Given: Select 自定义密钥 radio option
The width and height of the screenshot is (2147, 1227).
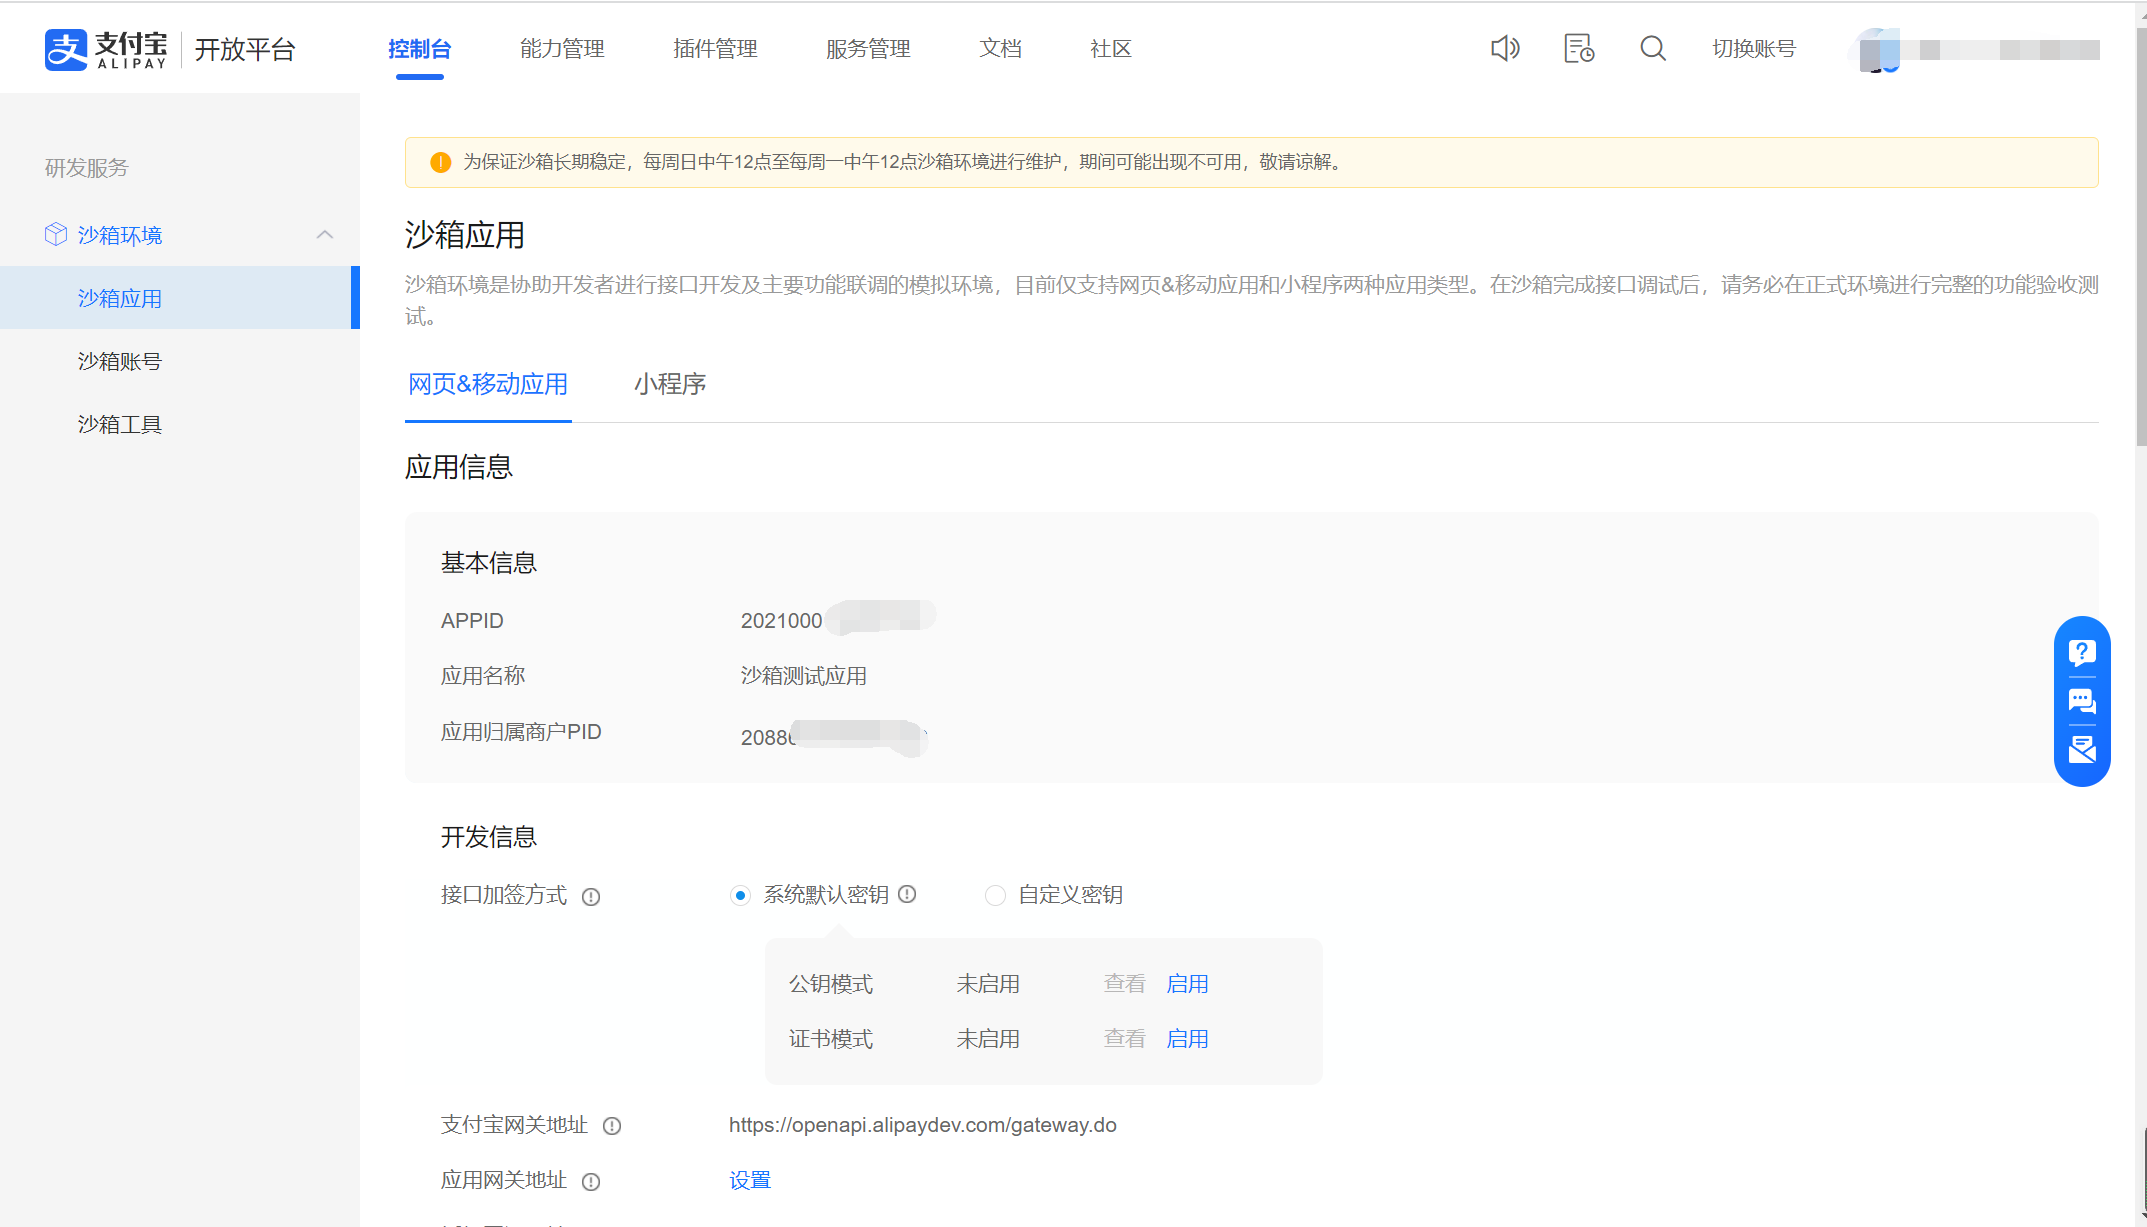Looking at the screenshot, I should pyautogui.click(x=995, y=895).
